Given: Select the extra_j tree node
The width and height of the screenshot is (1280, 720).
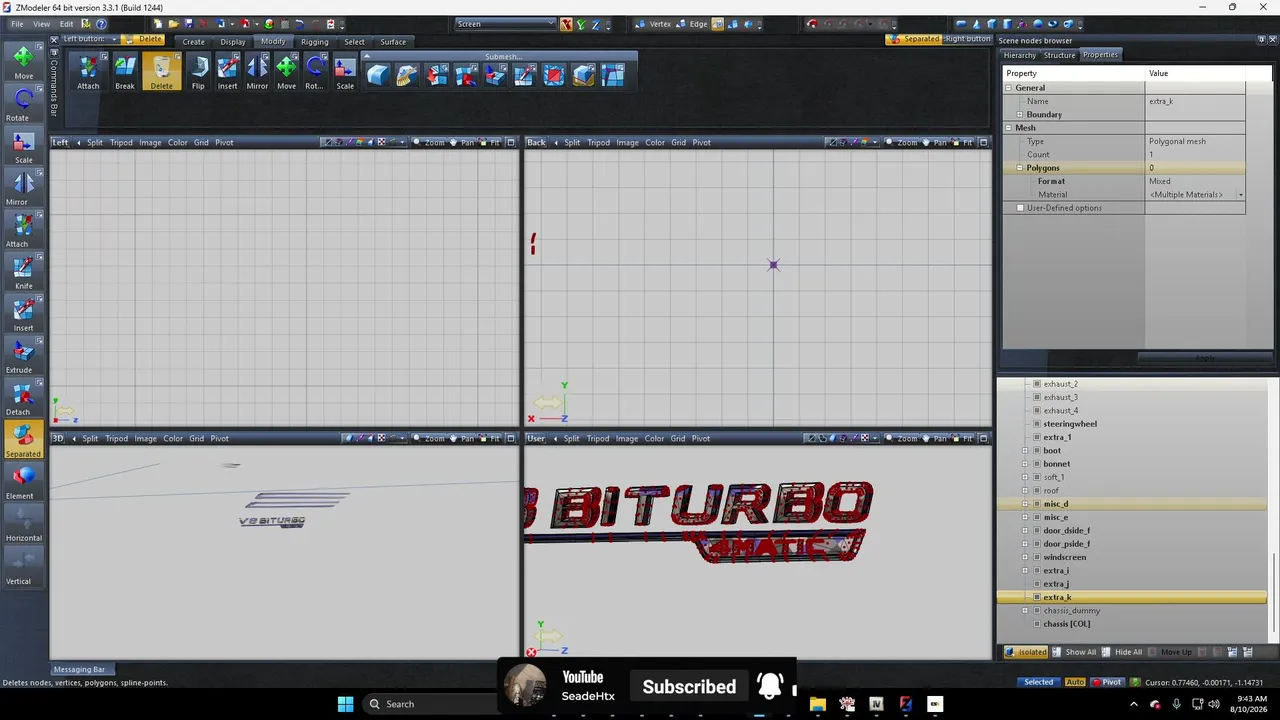Looking at the screenshot, I should click(1056, 584).
